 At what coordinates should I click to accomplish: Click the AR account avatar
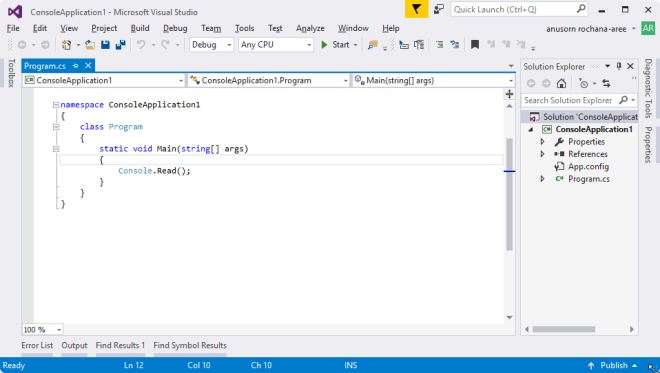(x=648, y=28)
